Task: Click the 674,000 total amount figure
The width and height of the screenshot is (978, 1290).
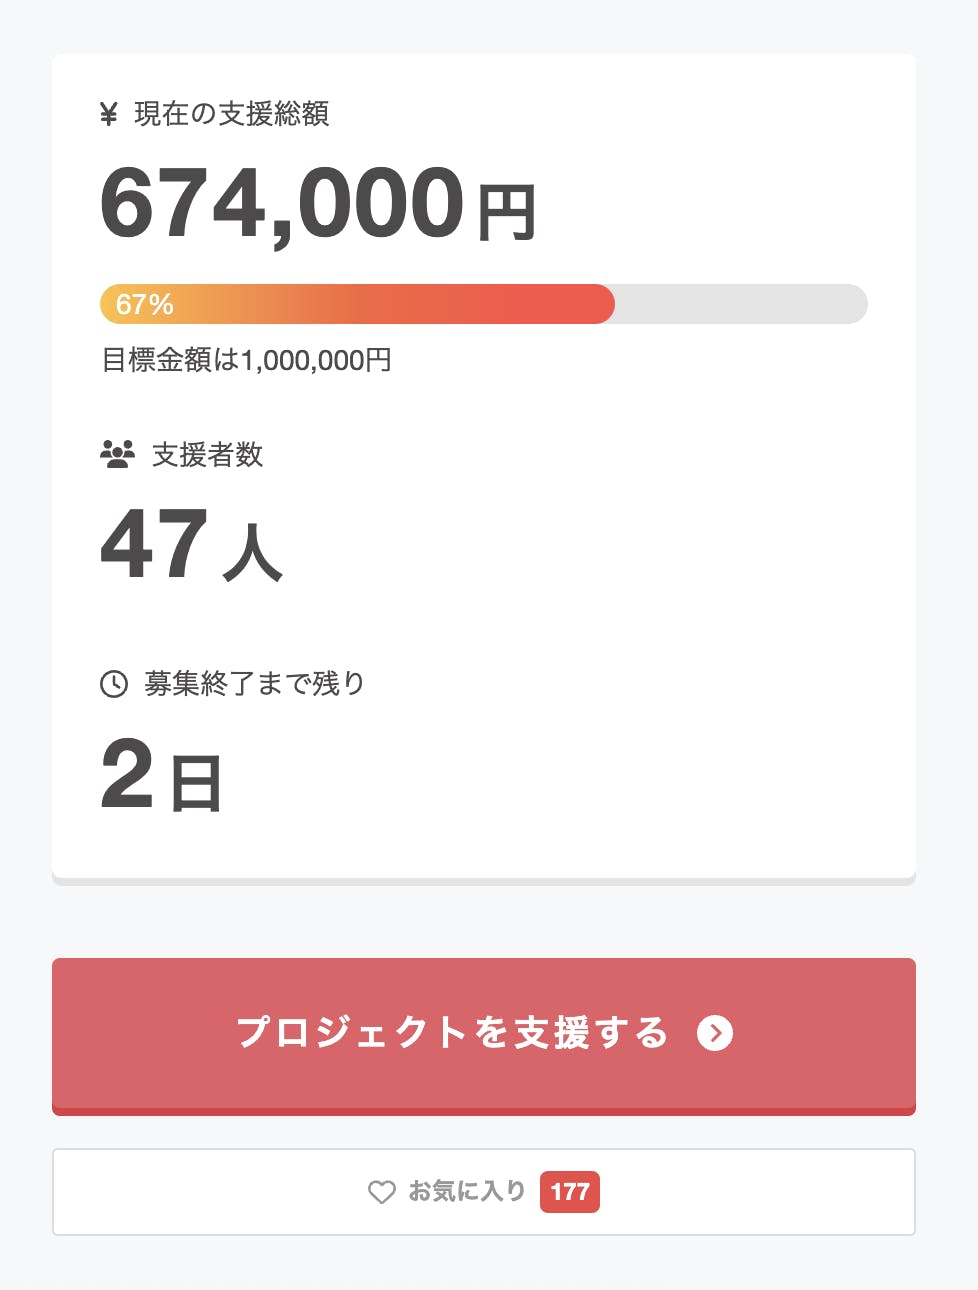Action: point(282,204)
